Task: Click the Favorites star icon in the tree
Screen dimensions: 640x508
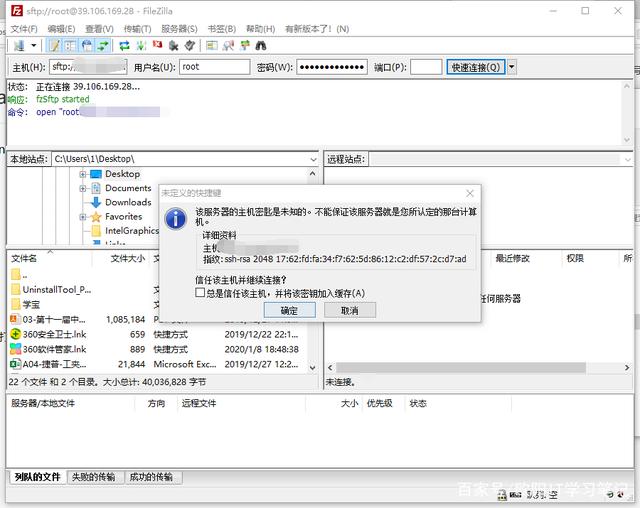Action: click(96, 217)
